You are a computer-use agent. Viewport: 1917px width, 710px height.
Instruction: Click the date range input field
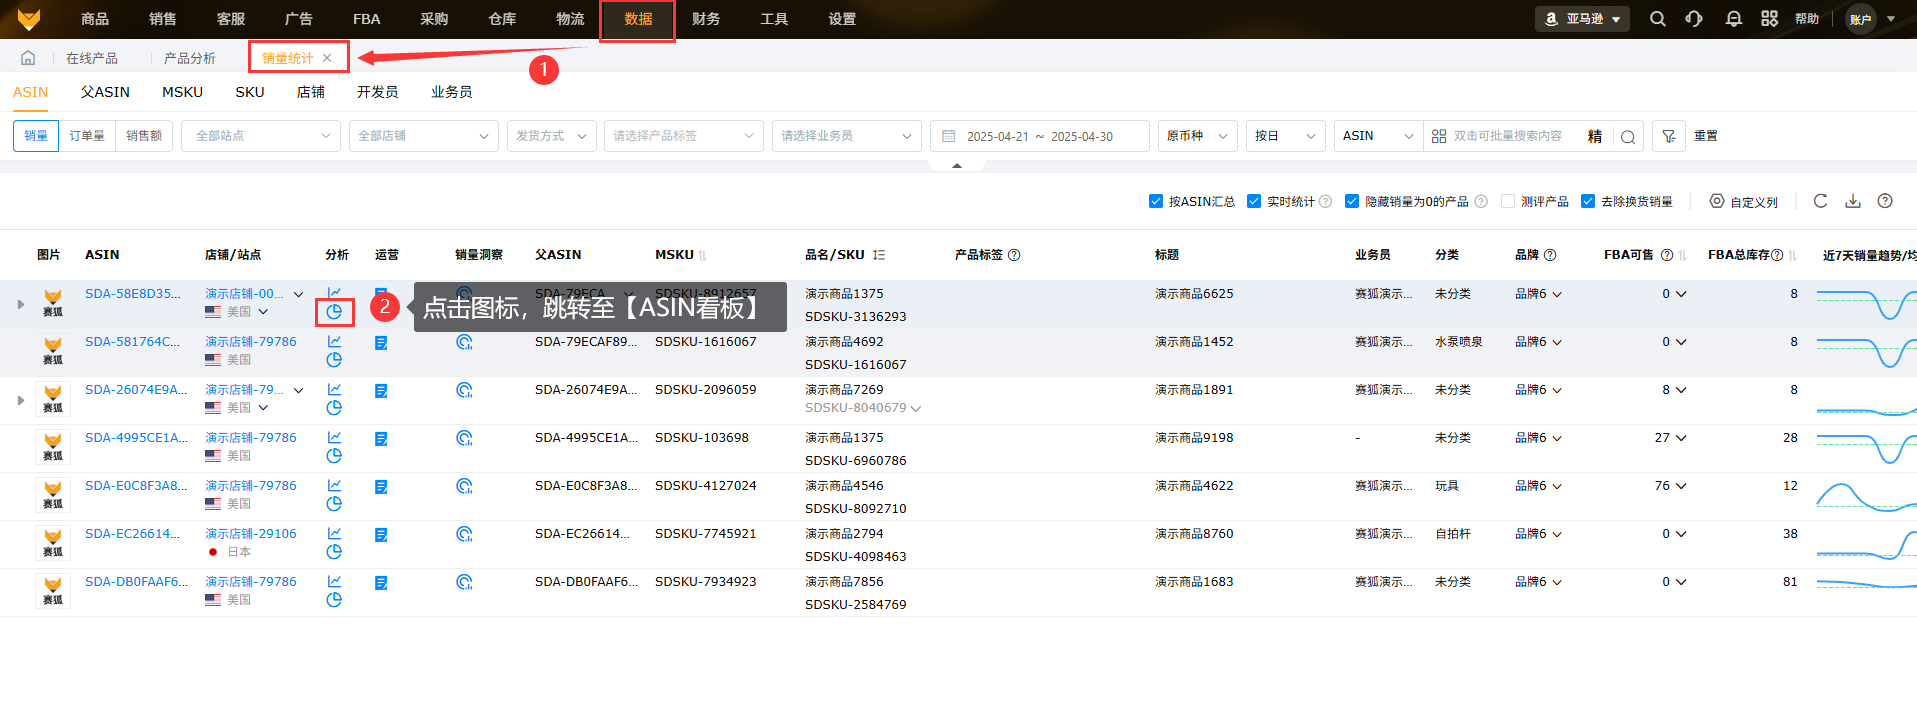[x=1039, y=136]
